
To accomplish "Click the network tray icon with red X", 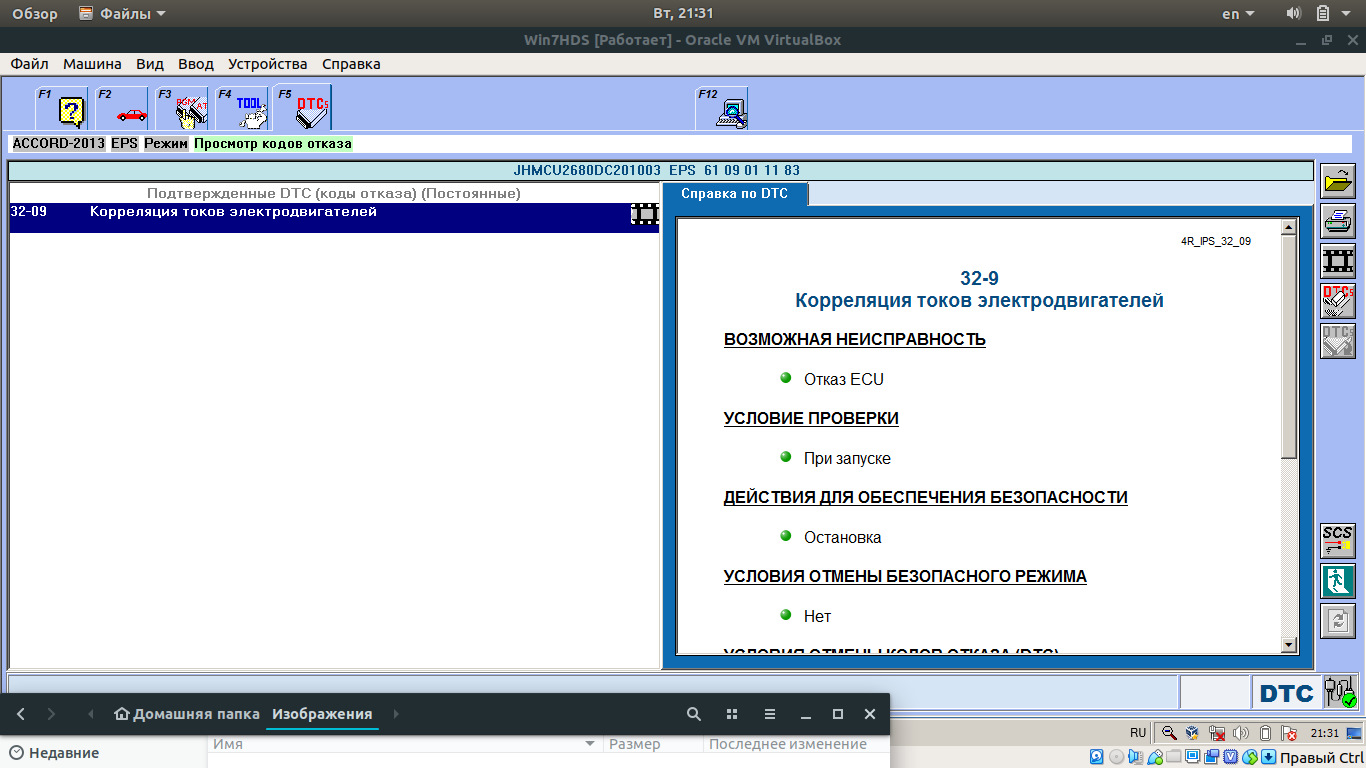I will (x=1217, y=733).
